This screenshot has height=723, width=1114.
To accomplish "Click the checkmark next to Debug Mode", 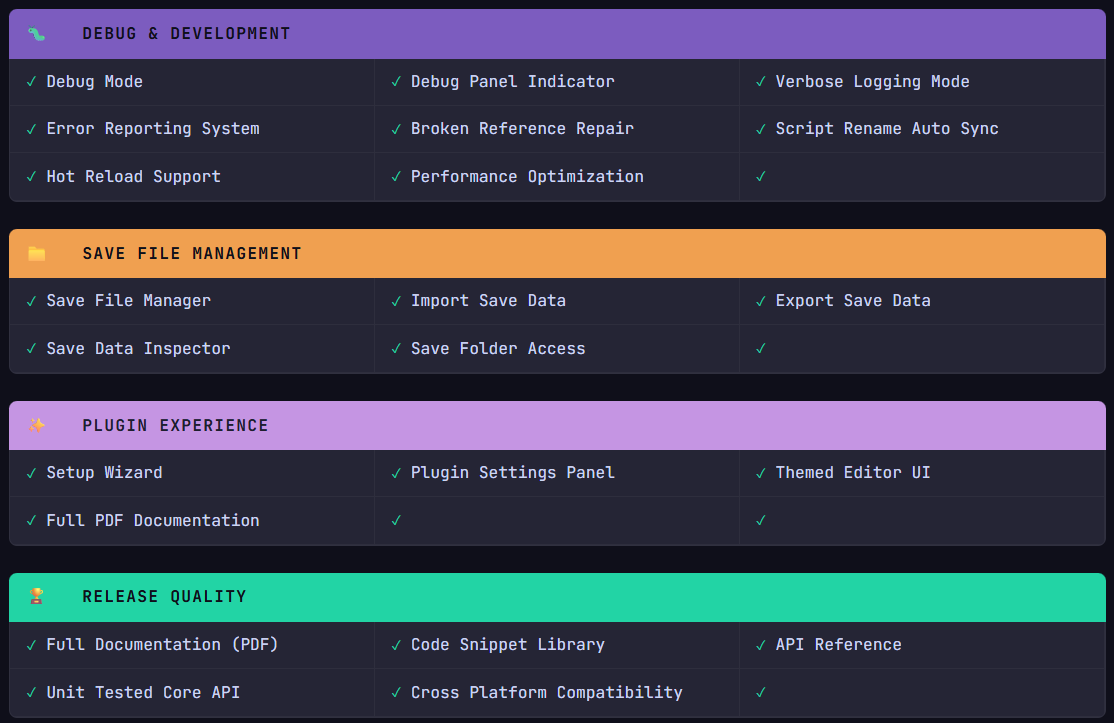I will (x=31, y=82).
